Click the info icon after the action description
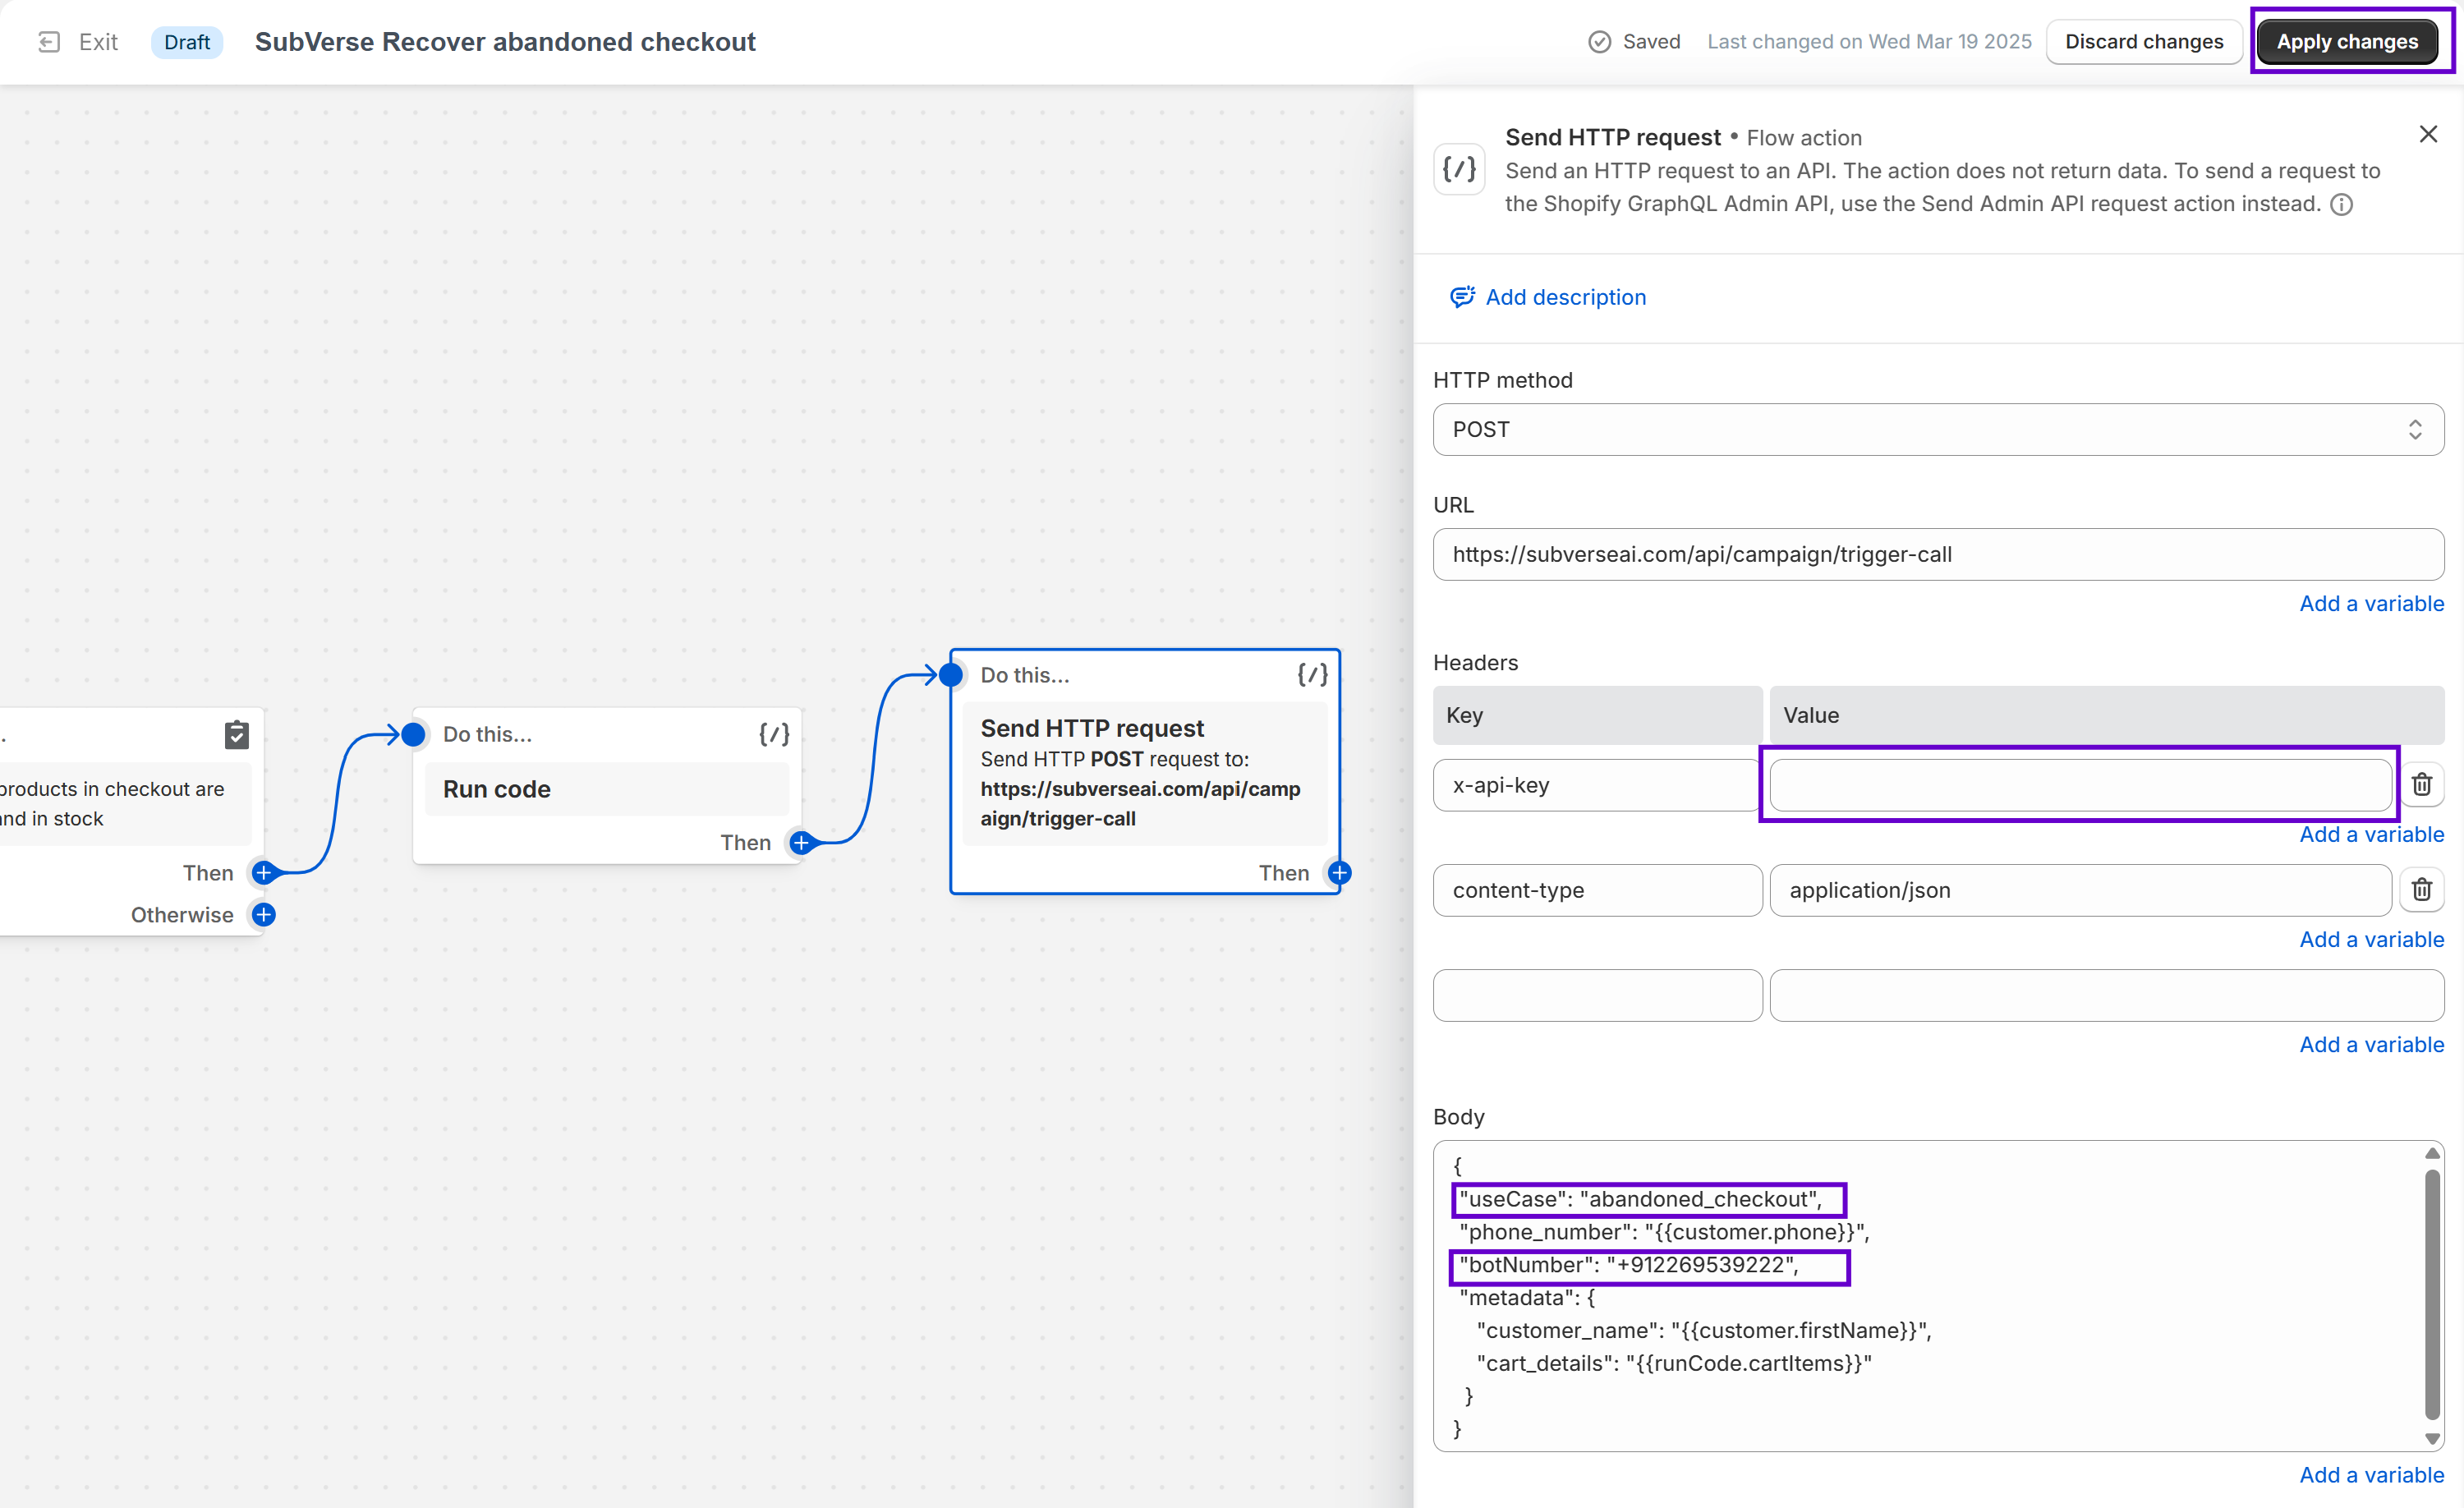The image size is (2464, 1508). 2341,205
